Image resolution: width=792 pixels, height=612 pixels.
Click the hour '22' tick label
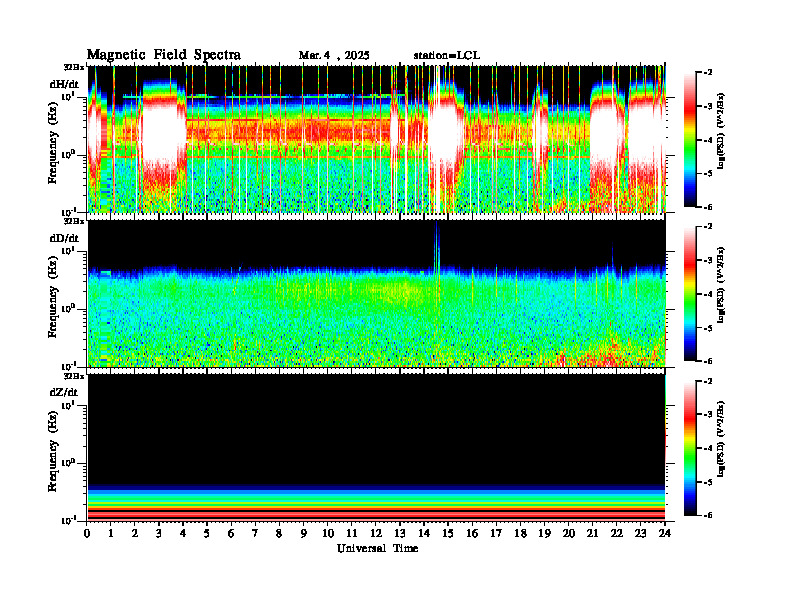(x=617, y=533)
